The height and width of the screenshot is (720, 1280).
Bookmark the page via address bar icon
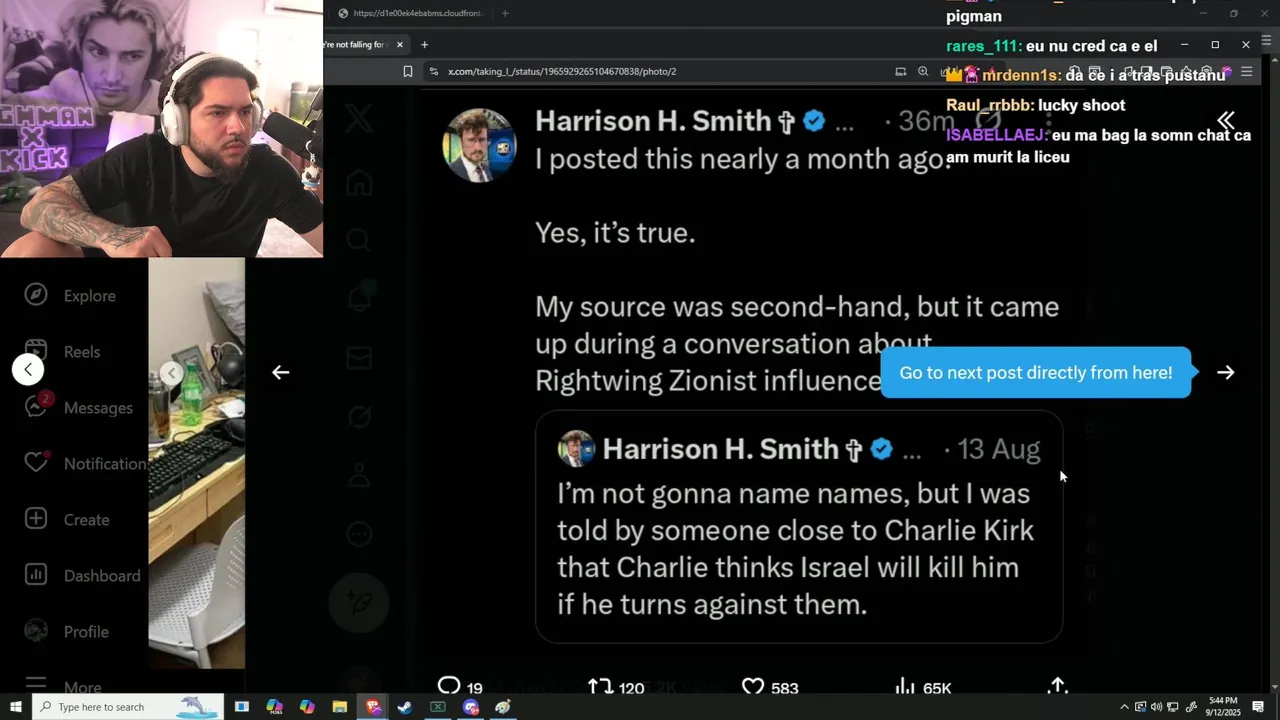click(x=407, y=71)
